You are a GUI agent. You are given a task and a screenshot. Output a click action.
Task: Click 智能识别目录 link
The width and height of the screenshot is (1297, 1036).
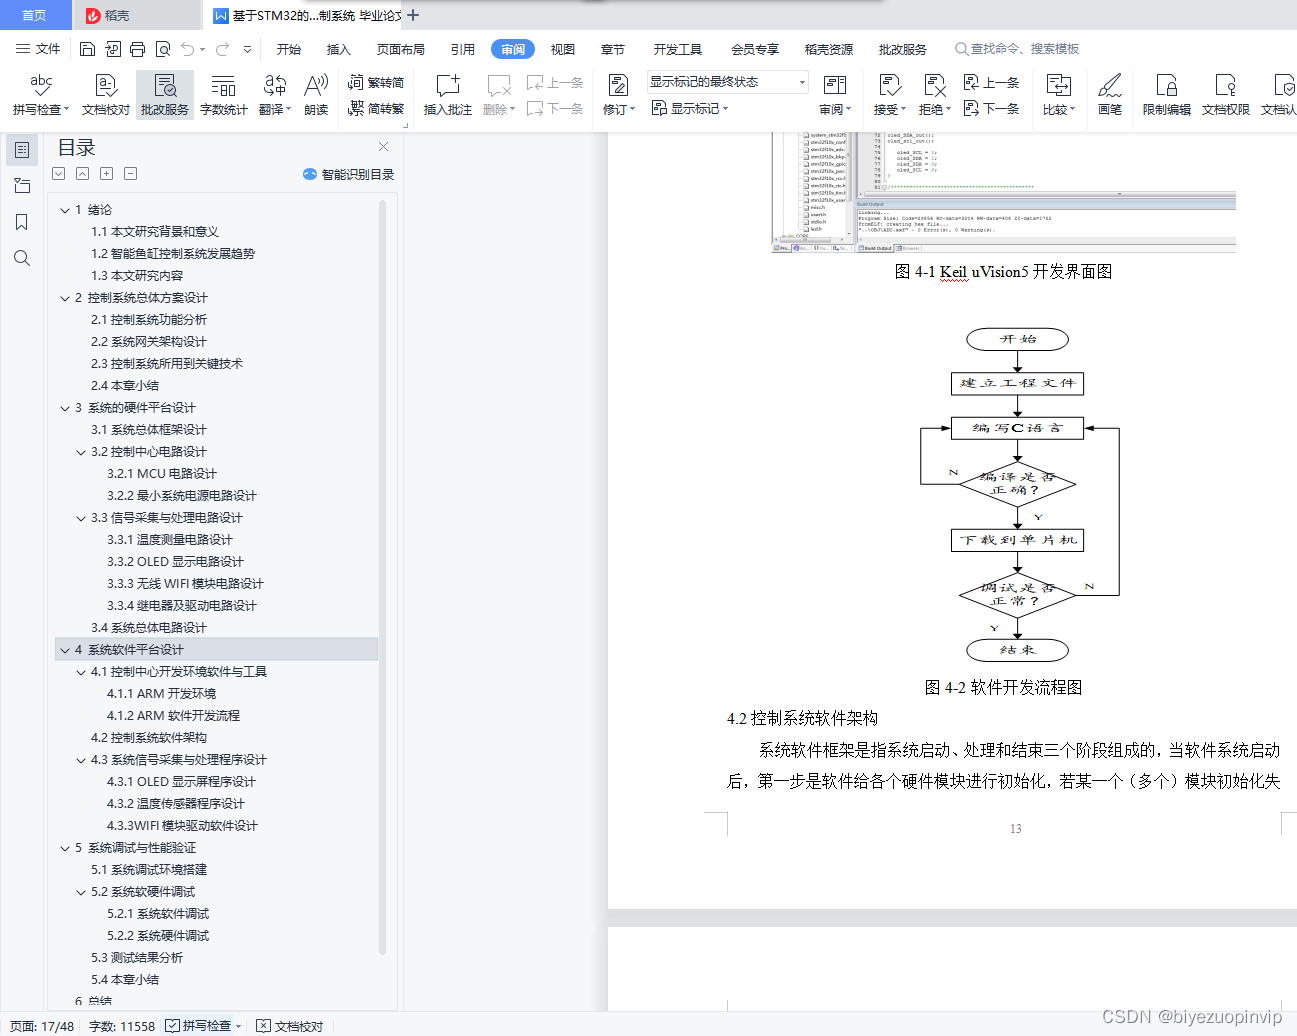tap(348, 174)
